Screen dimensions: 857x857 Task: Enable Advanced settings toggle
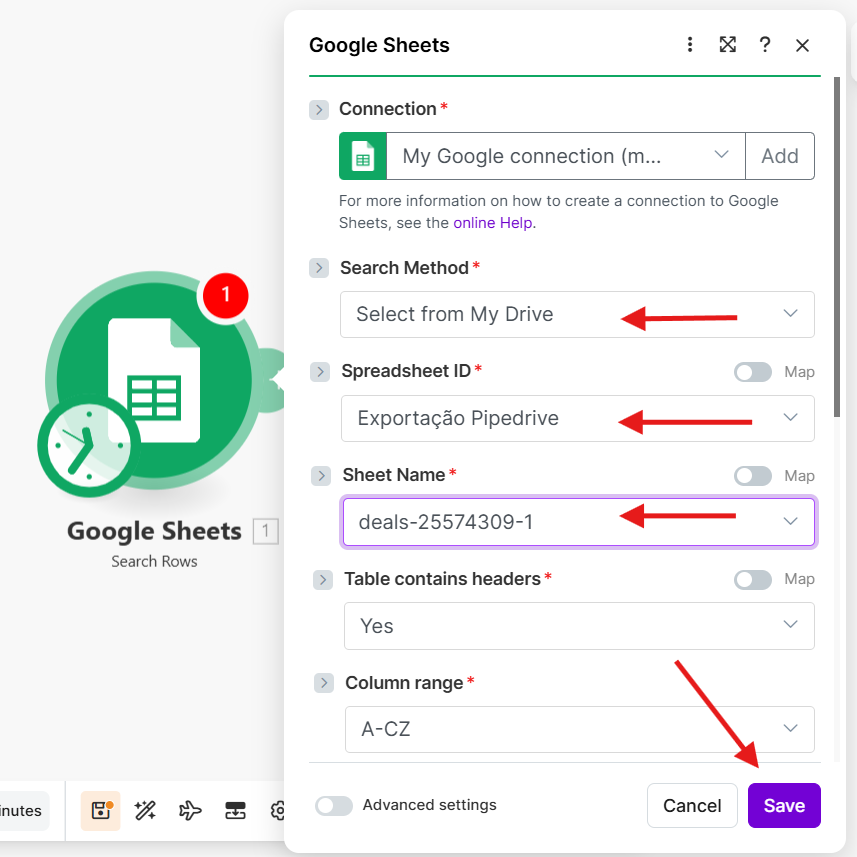(334, 805)
